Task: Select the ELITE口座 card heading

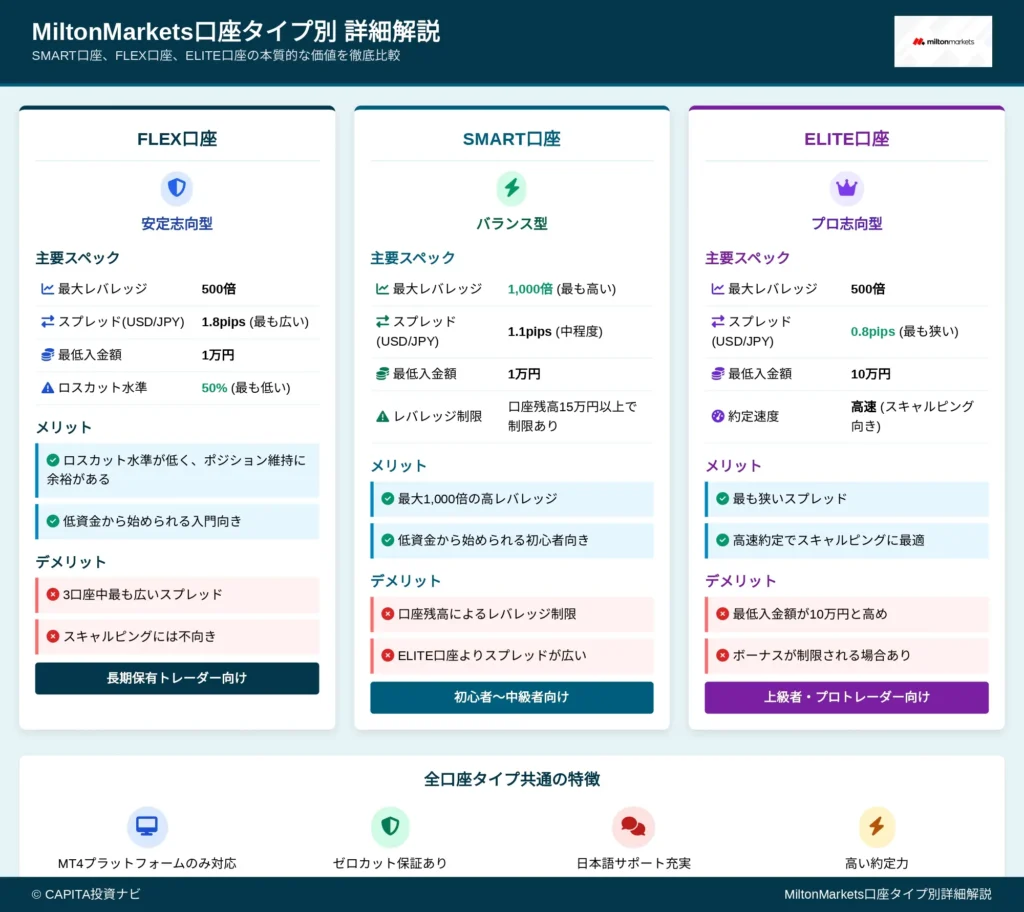Action: [846, 139]
